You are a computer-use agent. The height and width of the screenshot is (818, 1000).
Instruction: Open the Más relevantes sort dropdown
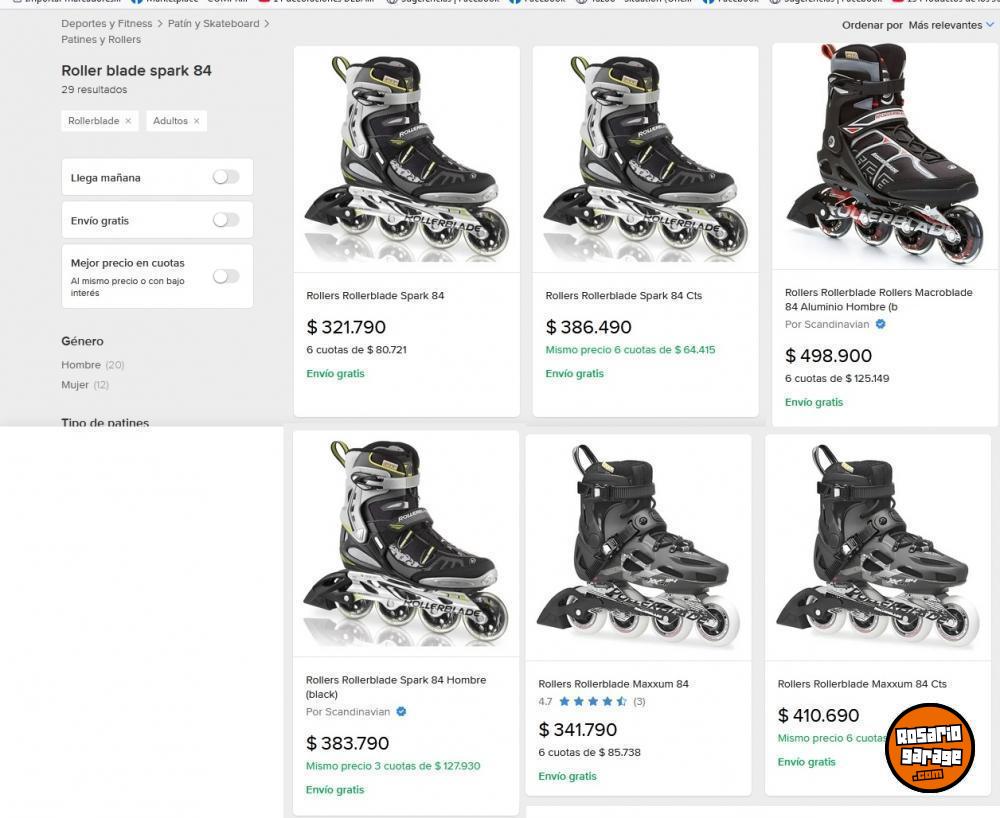[x=951, y=25]
